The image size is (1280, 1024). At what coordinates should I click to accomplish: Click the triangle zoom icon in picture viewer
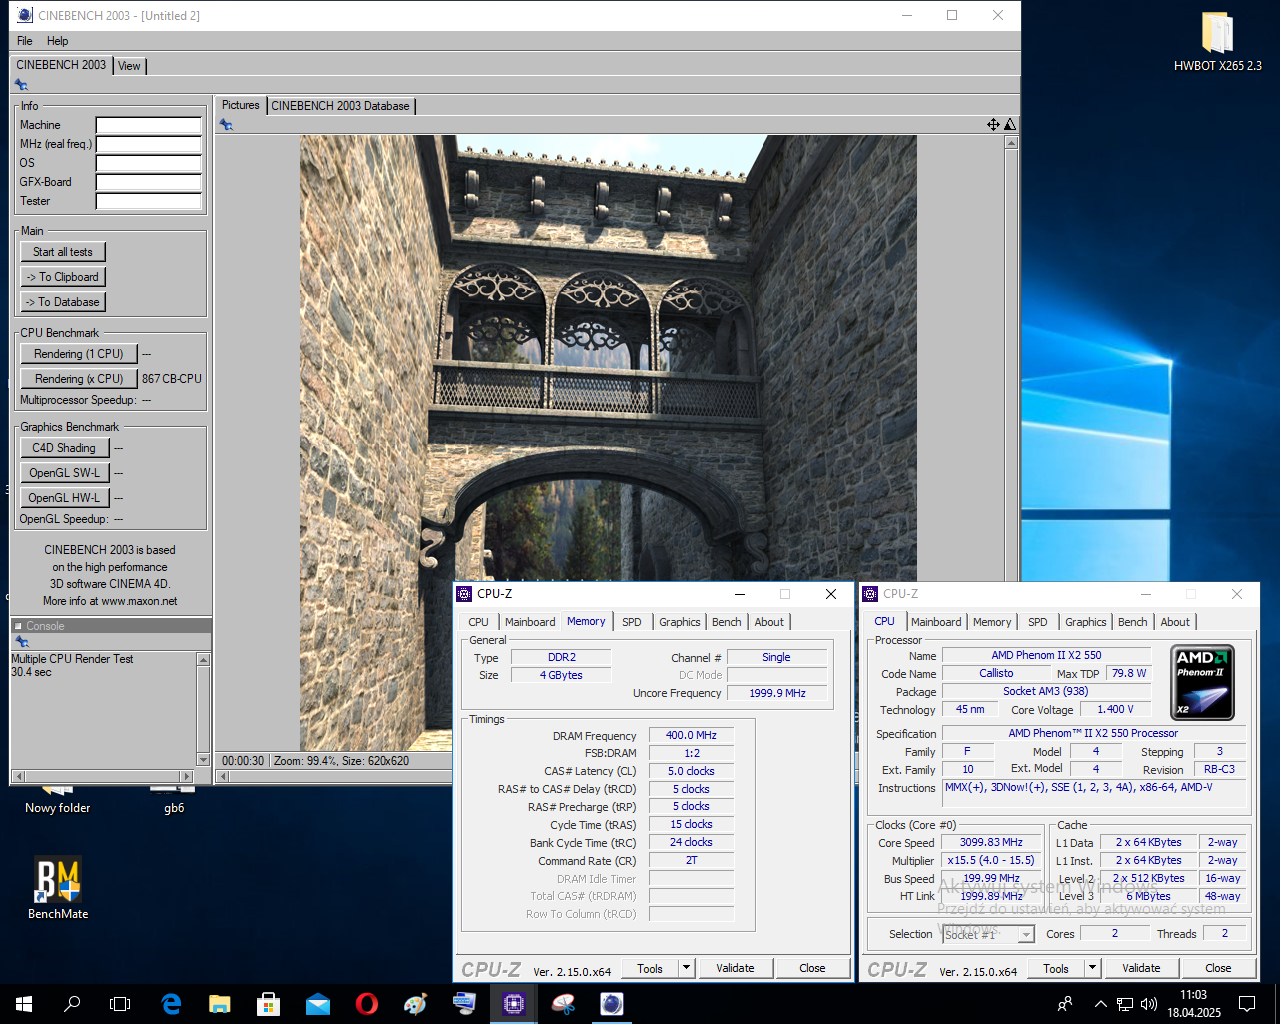coord(1010,125)
